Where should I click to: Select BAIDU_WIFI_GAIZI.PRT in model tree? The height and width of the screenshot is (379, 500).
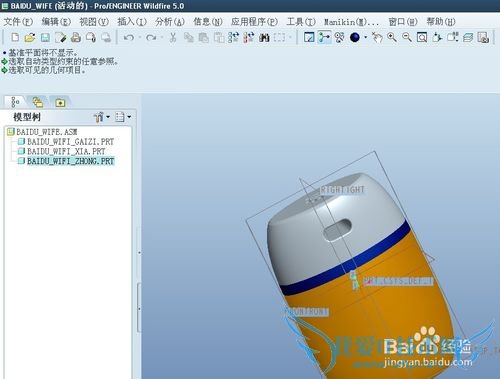coord(66,142)
